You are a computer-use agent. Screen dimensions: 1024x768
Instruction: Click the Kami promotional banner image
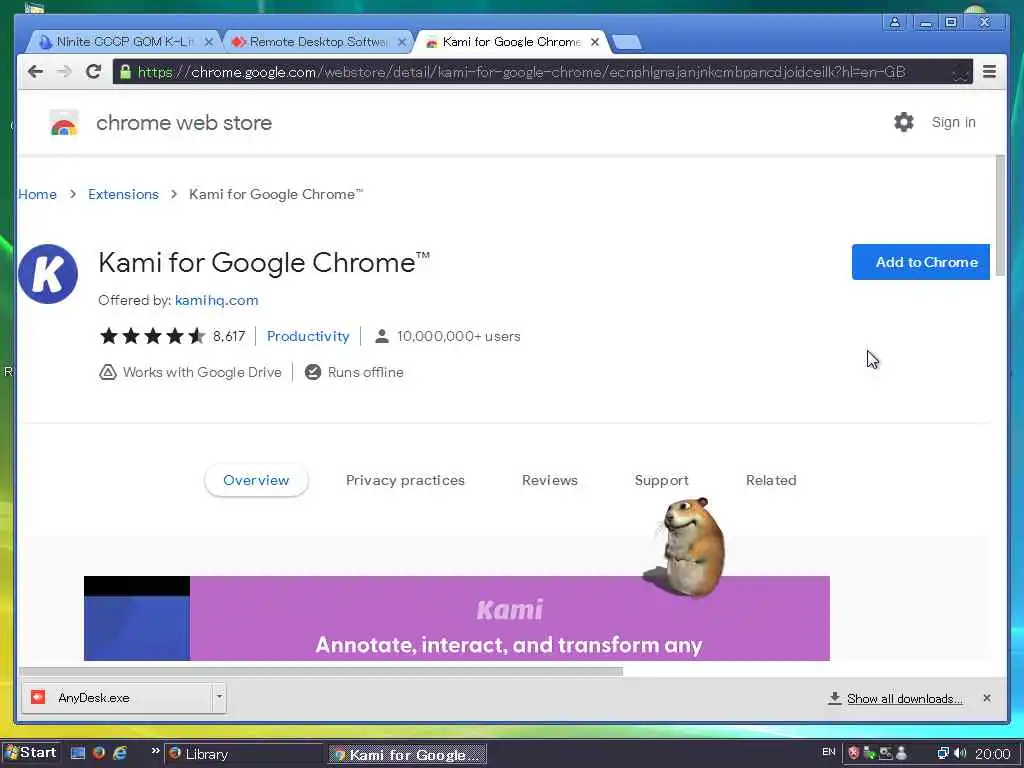456,618
